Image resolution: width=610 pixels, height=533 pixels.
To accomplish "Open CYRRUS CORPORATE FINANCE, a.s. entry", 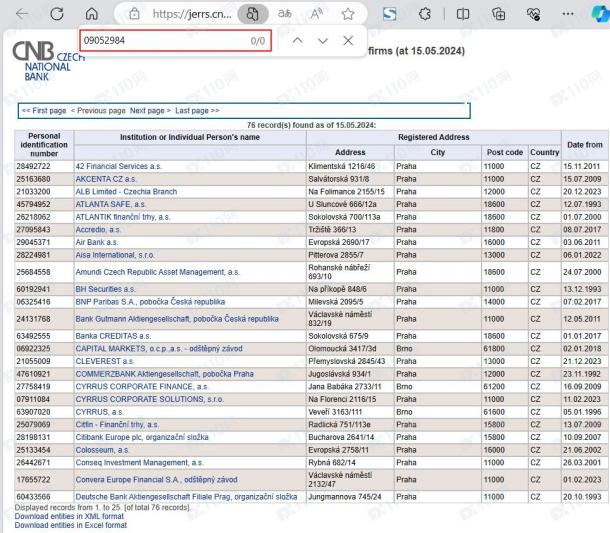I will 142,386.
